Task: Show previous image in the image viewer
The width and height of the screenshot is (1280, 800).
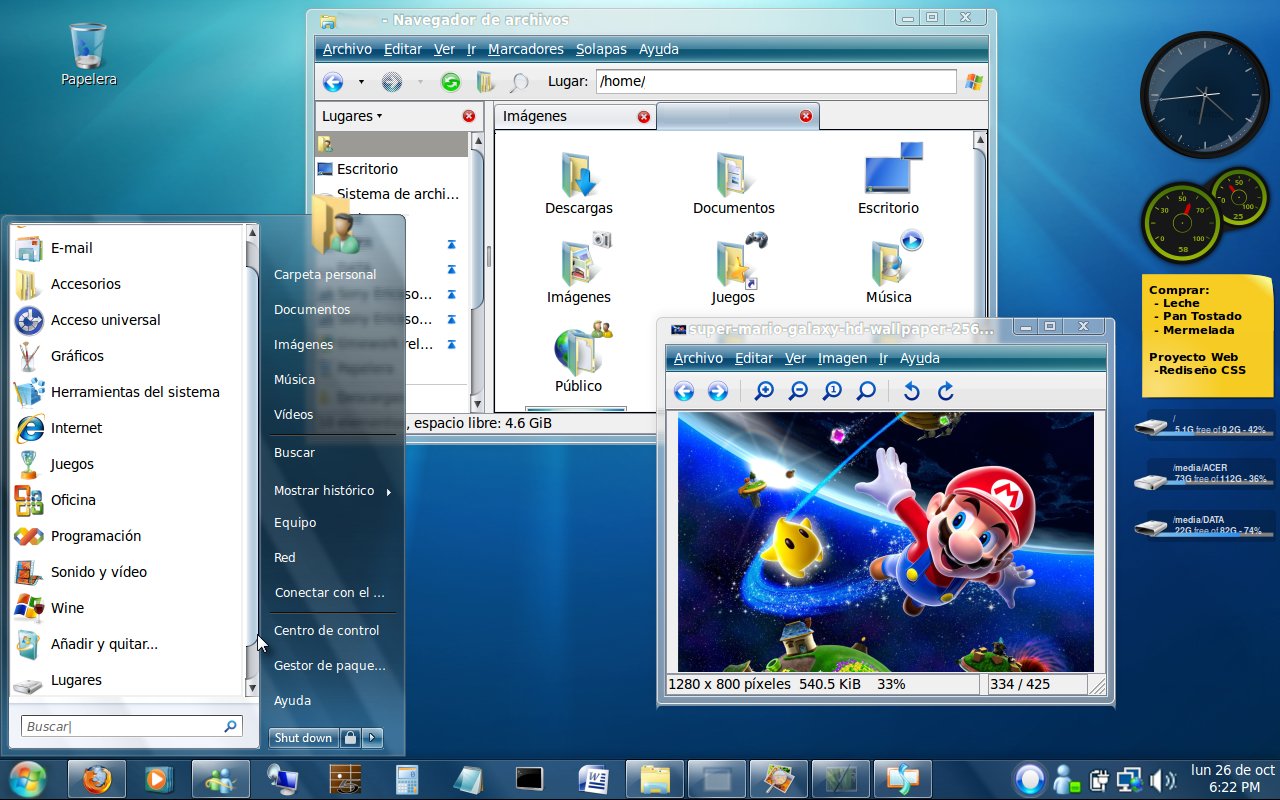Action: tap(684, 391)
